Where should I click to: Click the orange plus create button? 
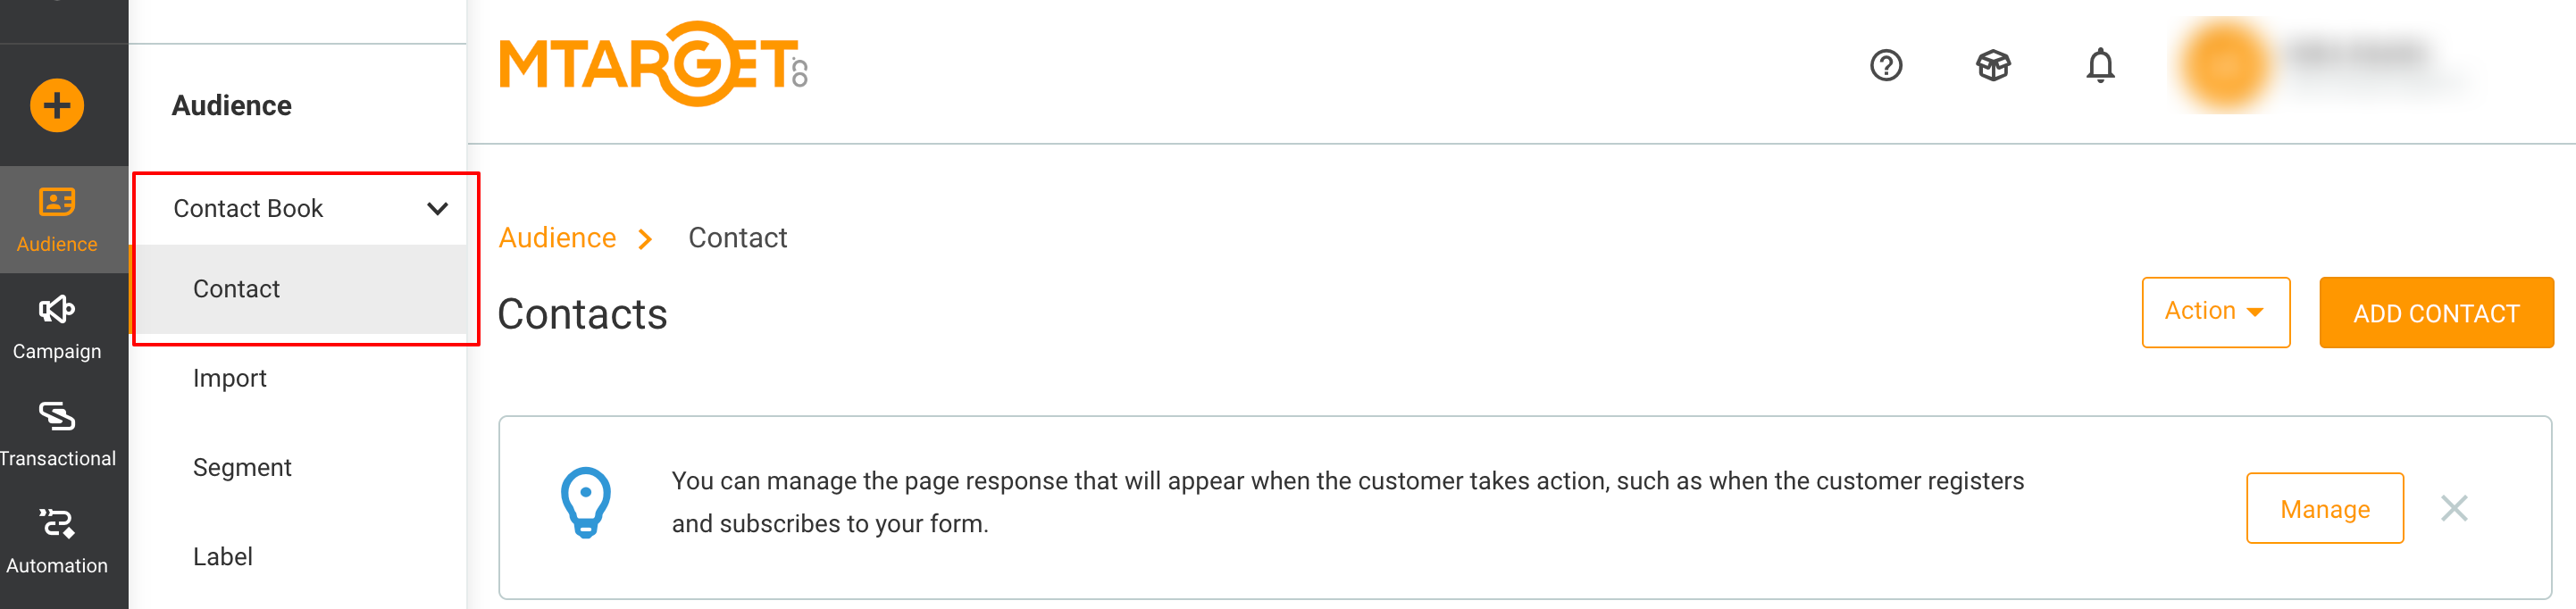click(x=57, y=105)
